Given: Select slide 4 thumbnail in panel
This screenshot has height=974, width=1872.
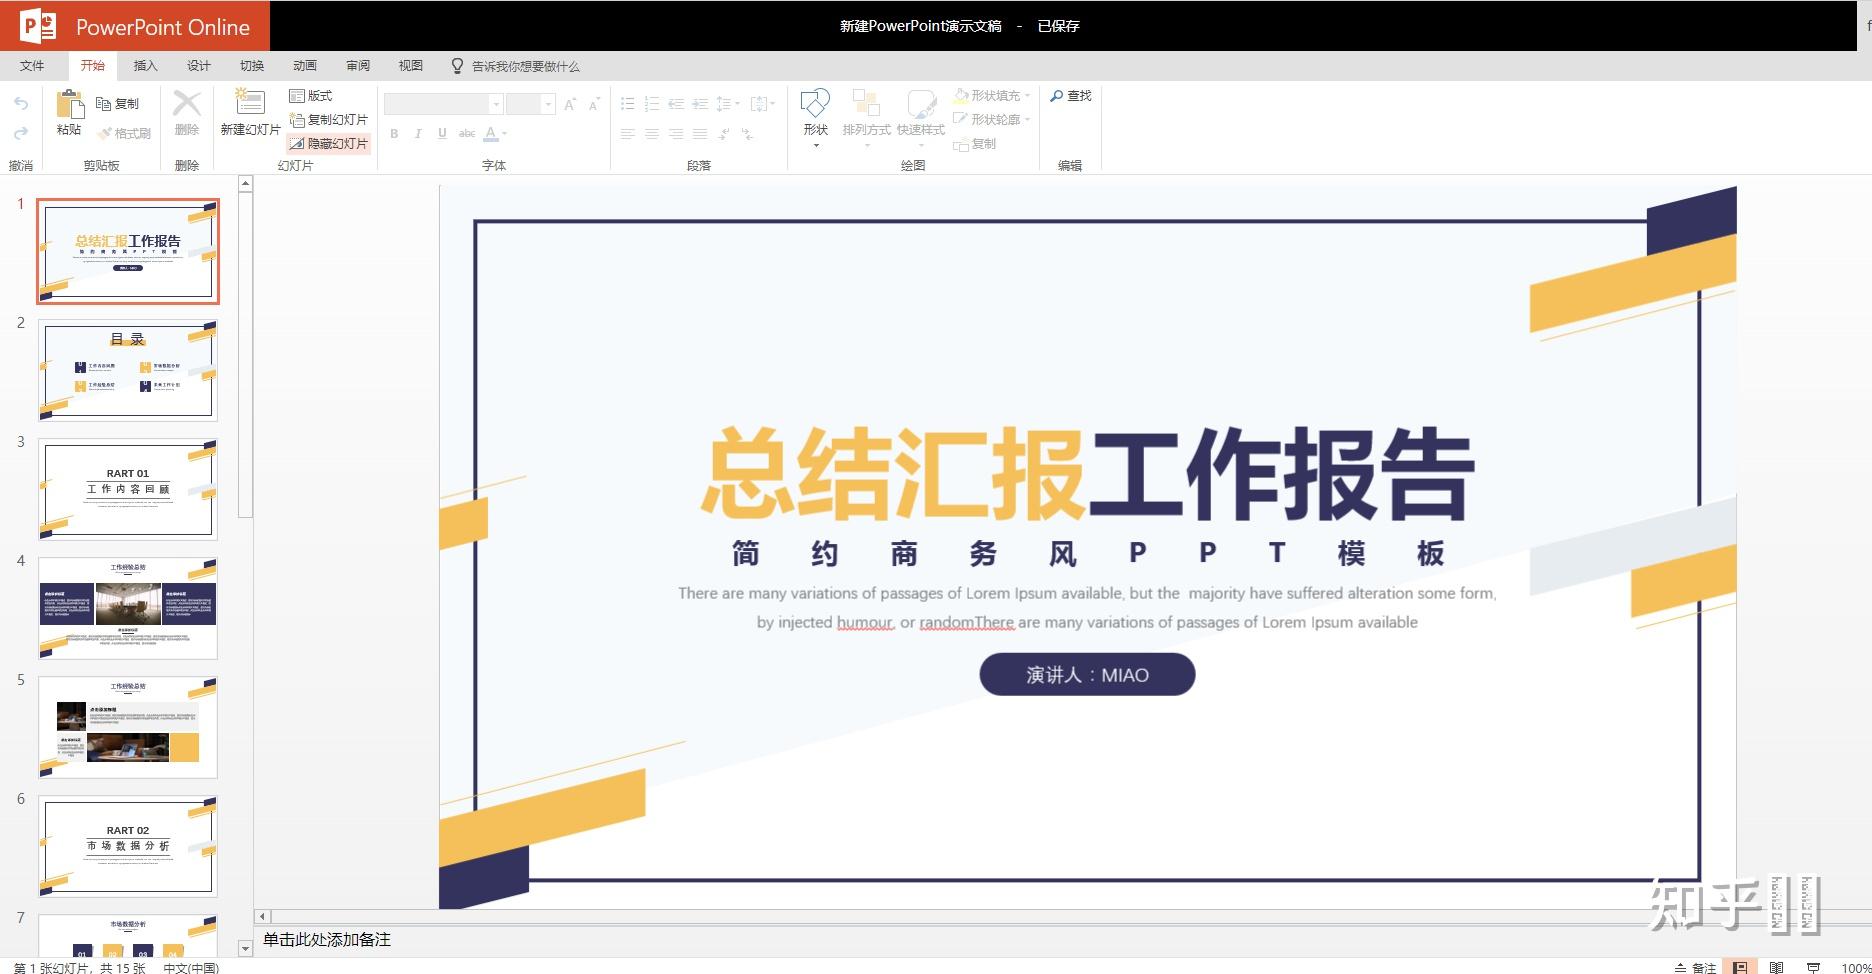Looking at the screenshot, I should point(128,608).
